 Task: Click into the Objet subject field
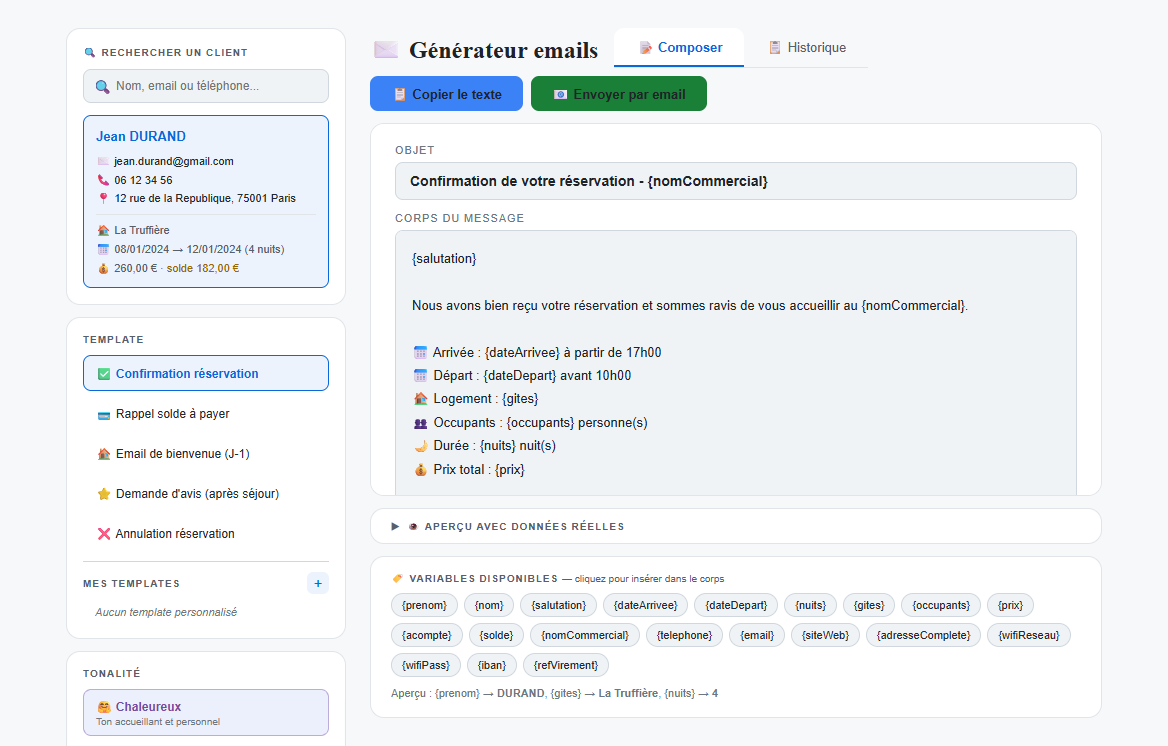tap(735, 181)
